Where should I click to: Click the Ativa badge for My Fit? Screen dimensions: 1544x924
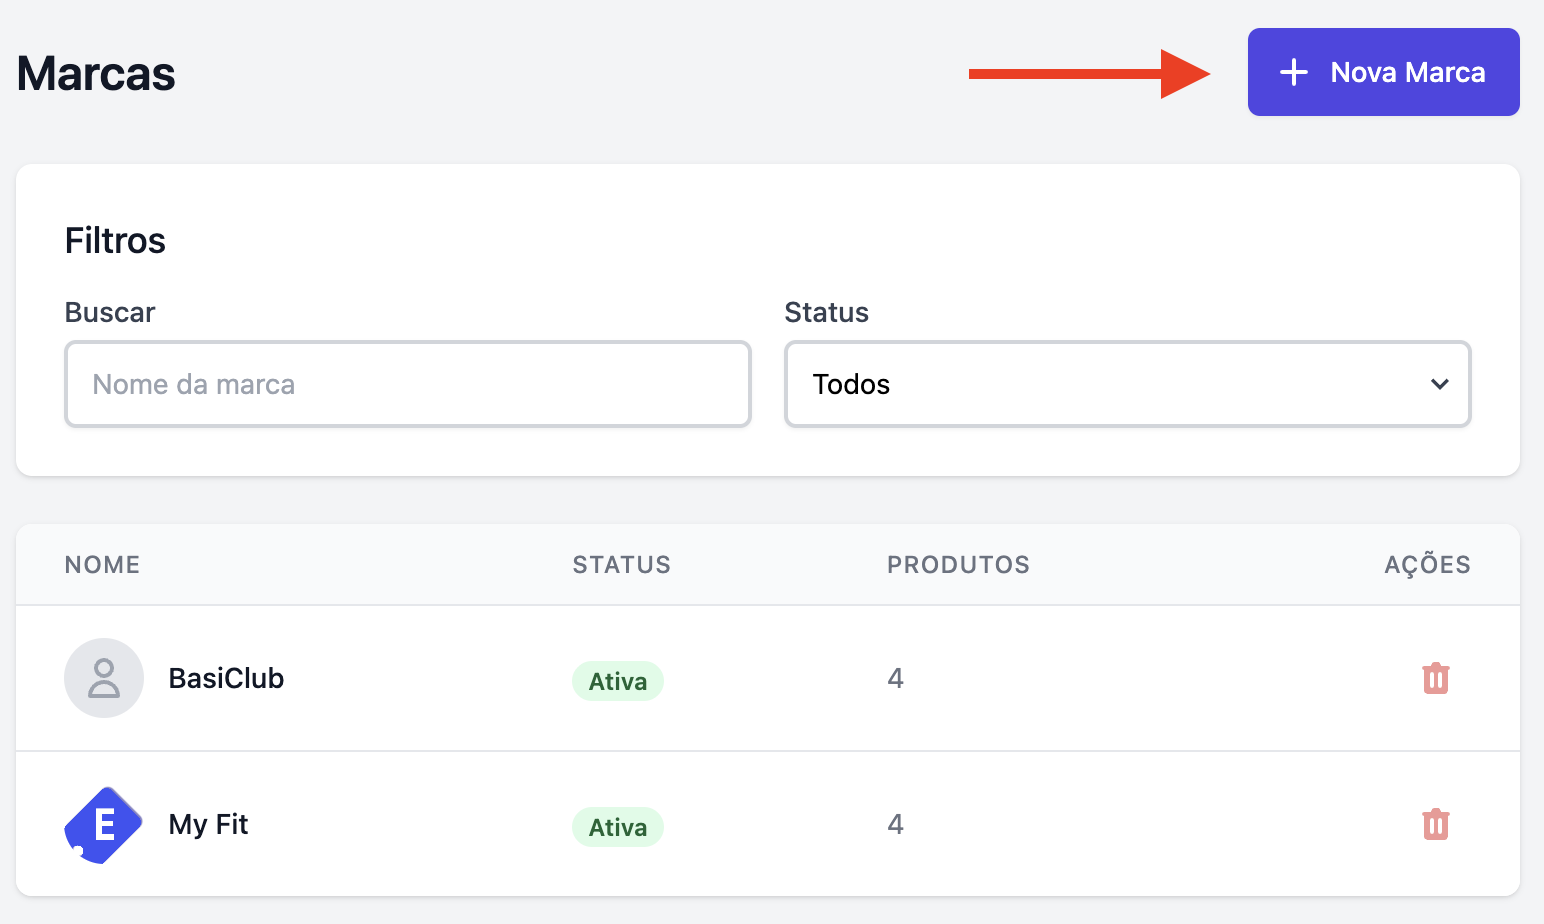(617, 827)
